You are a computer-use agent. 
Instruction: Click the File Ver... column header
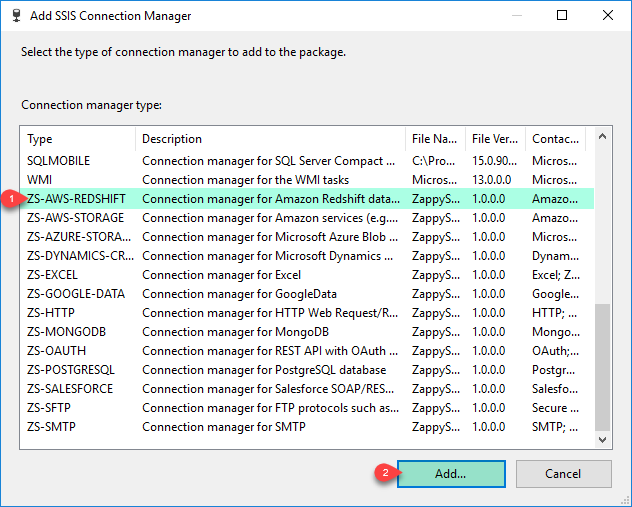[x=495, y=139]
